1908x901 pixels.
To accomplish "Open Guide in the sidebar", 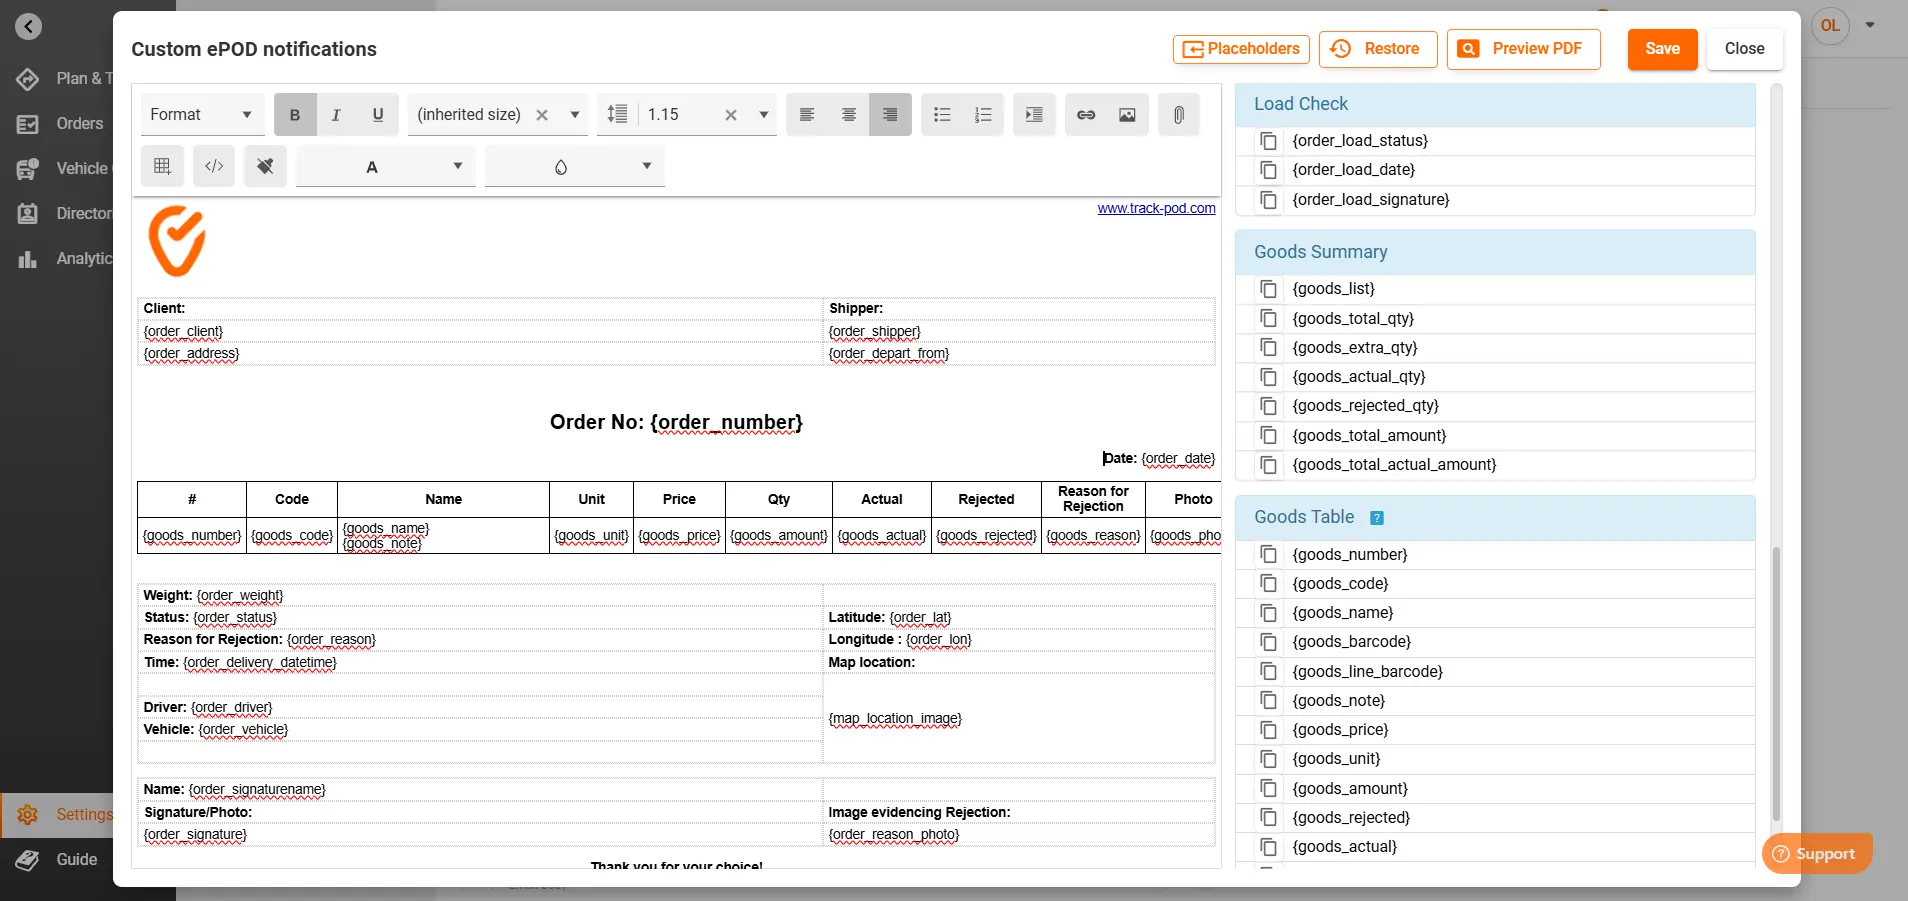I will (x=76, y=860).
